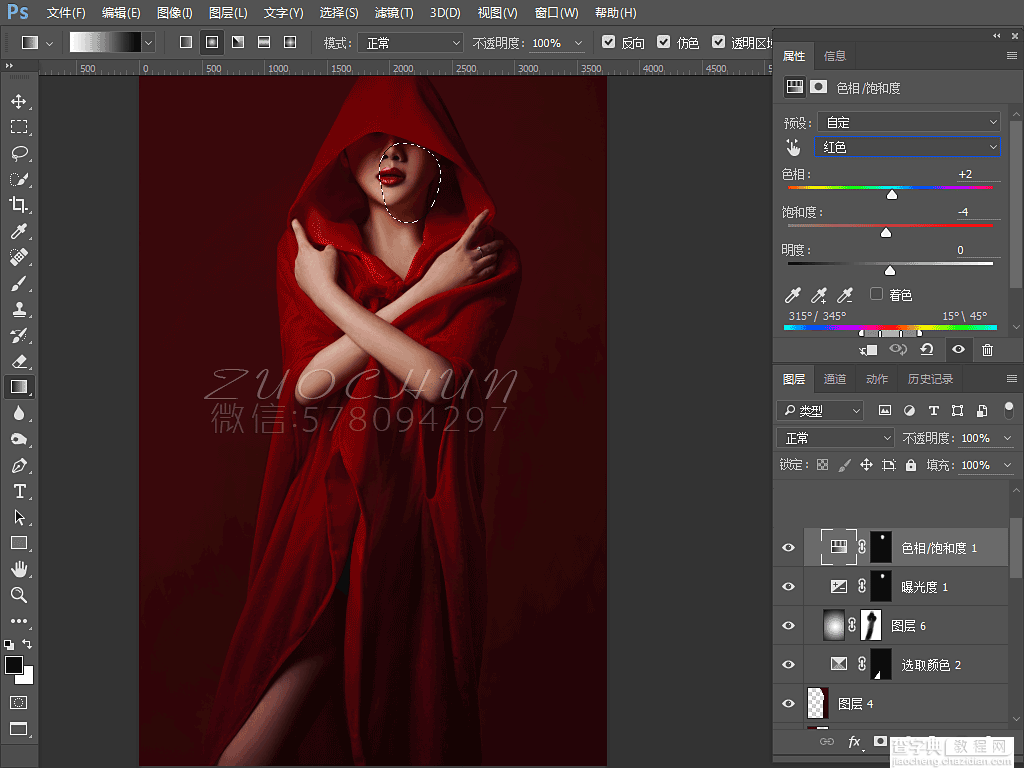Image resolution: width=1024 pixels, height=768 pixels.
Task: Hide the 选取颜色 2 layer
Action: (788, 665)
